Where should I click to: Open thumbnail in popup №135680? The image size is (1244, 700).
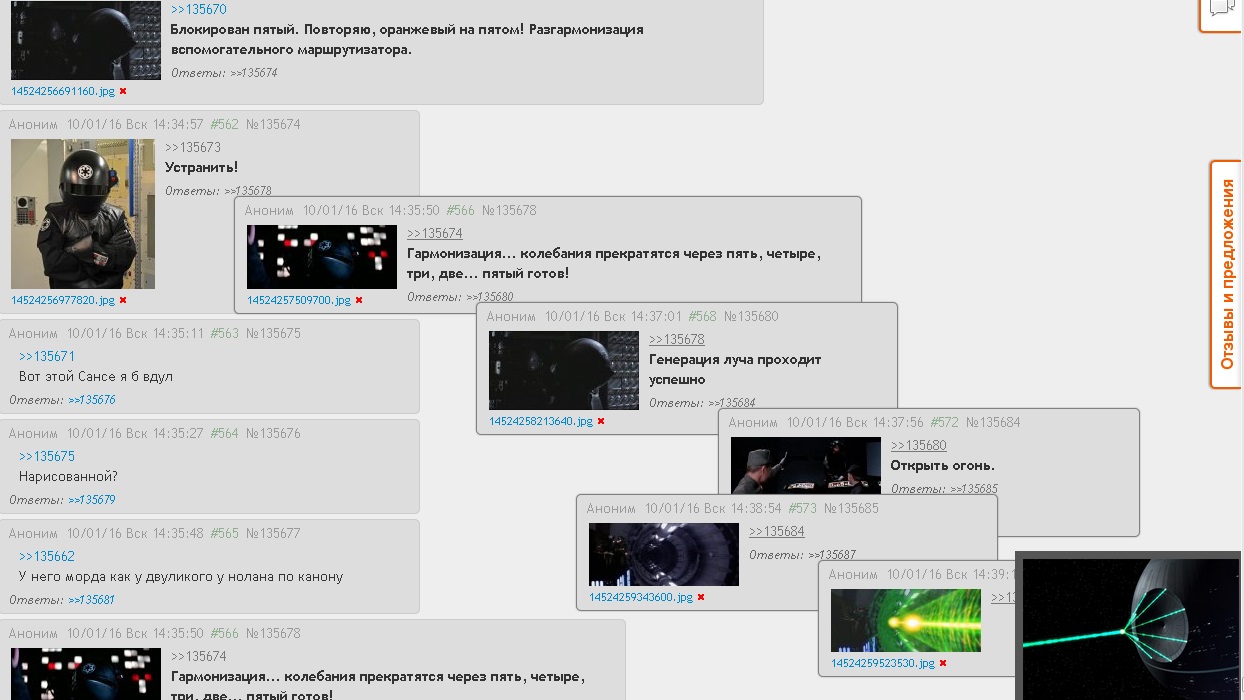point(564,371)
